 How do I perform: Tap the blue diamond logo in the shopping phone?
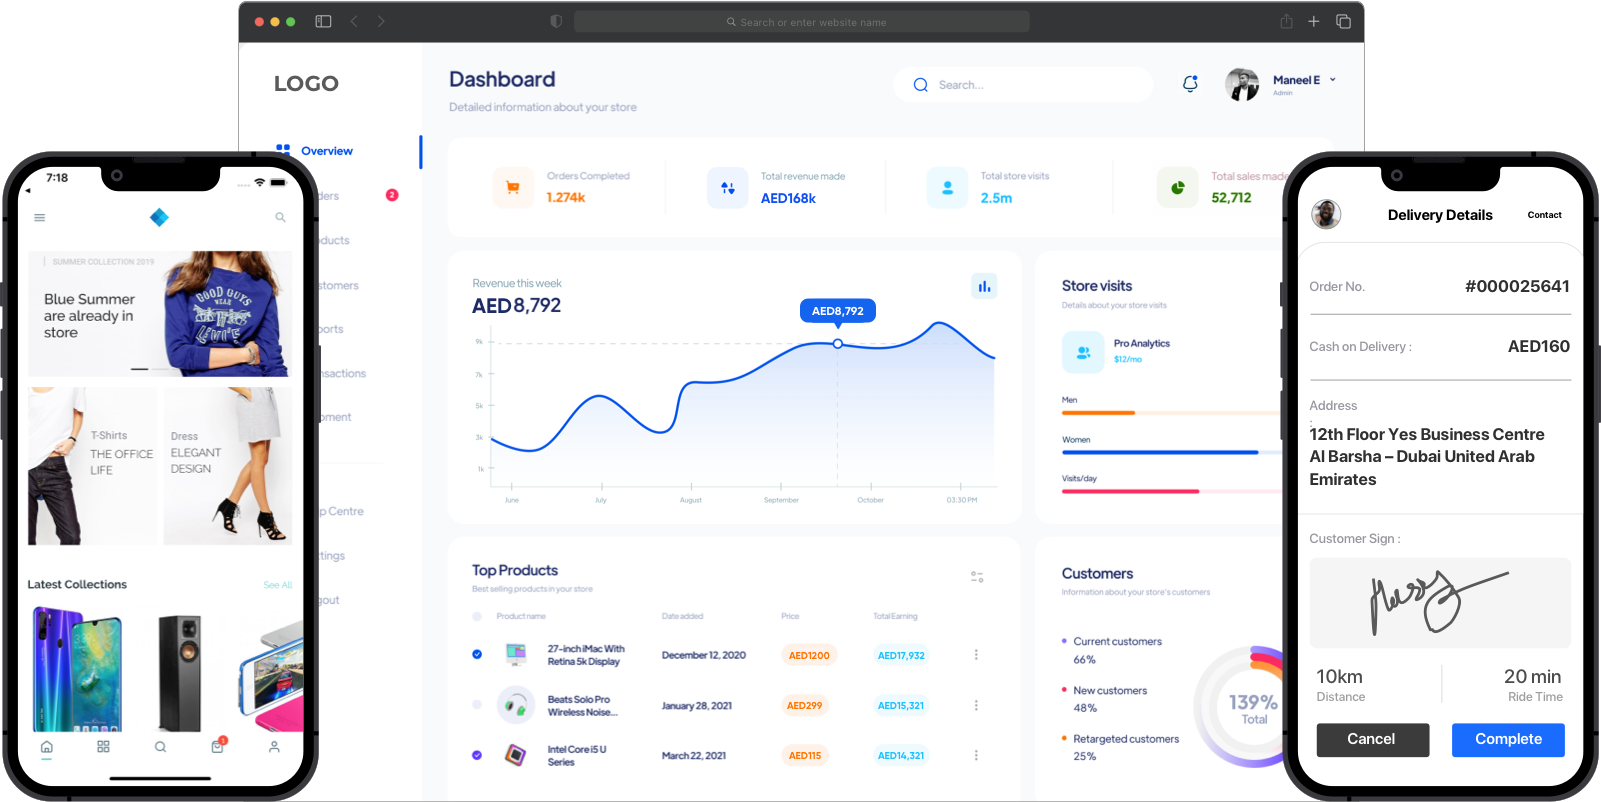point(159,217)
